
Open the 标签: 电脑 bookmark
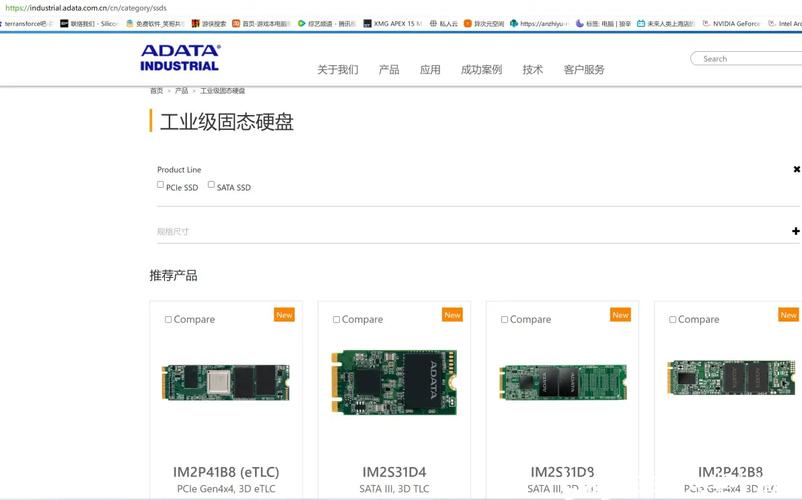pos(603,24)
